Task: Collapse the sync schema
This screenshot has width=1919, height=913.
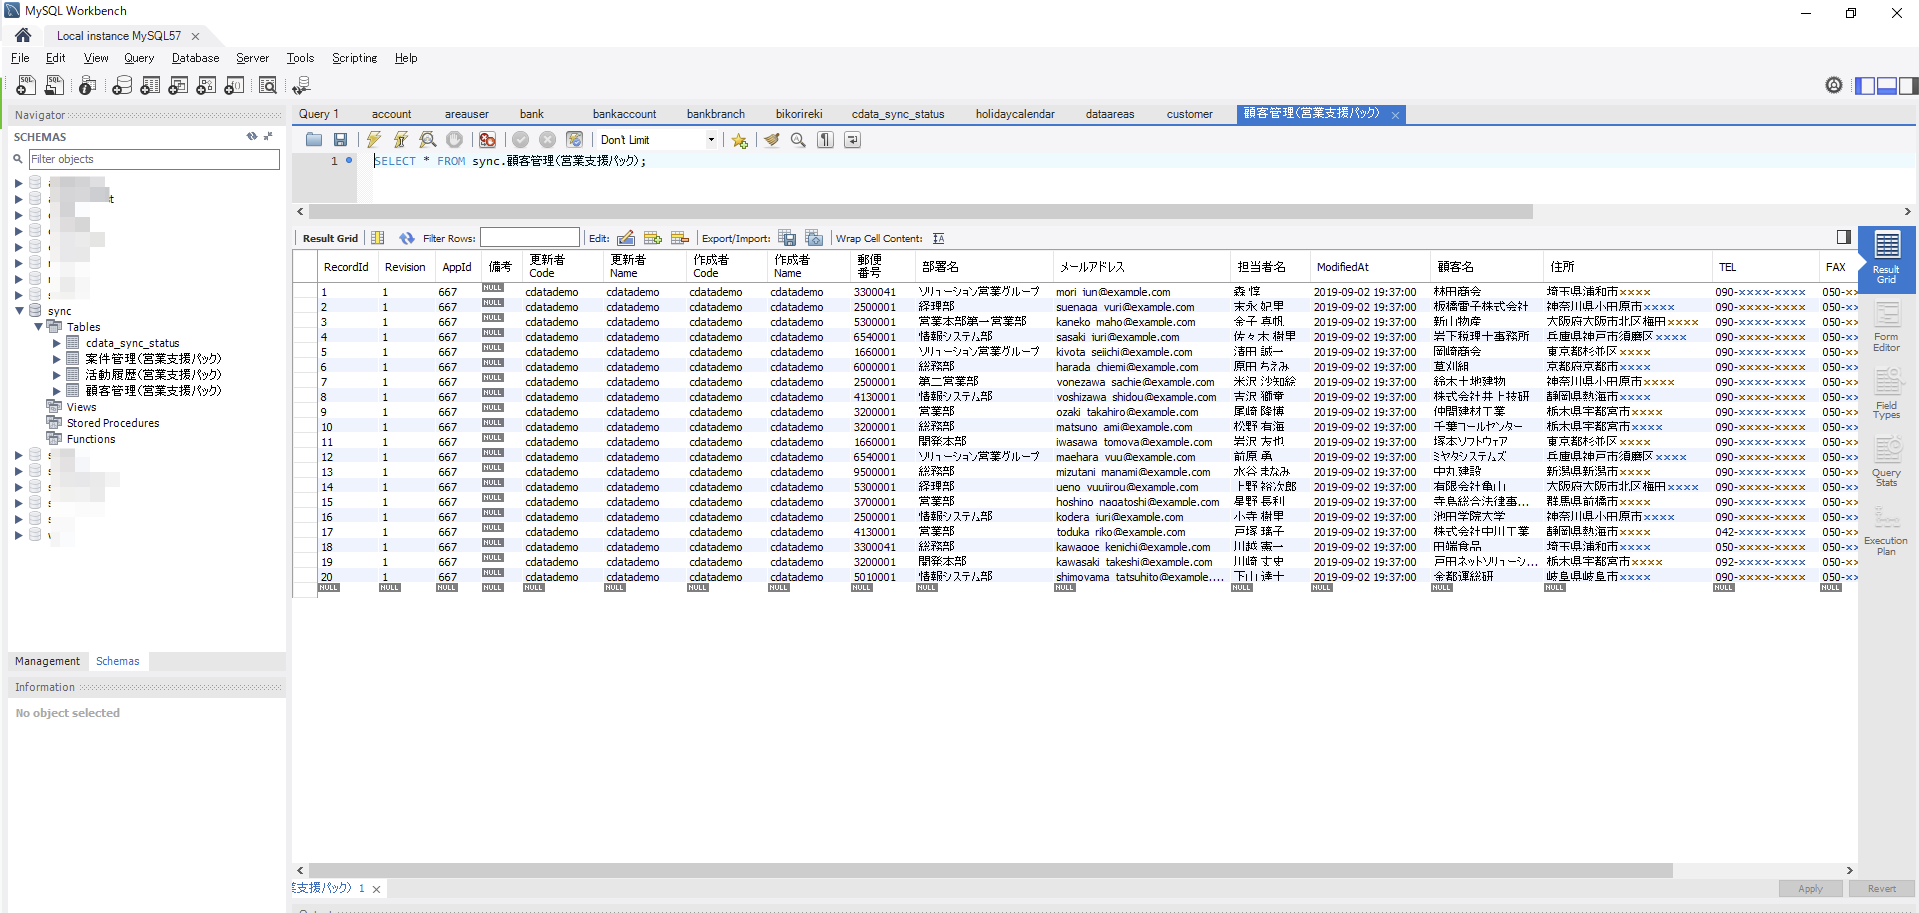Action: tap(19, 311)
